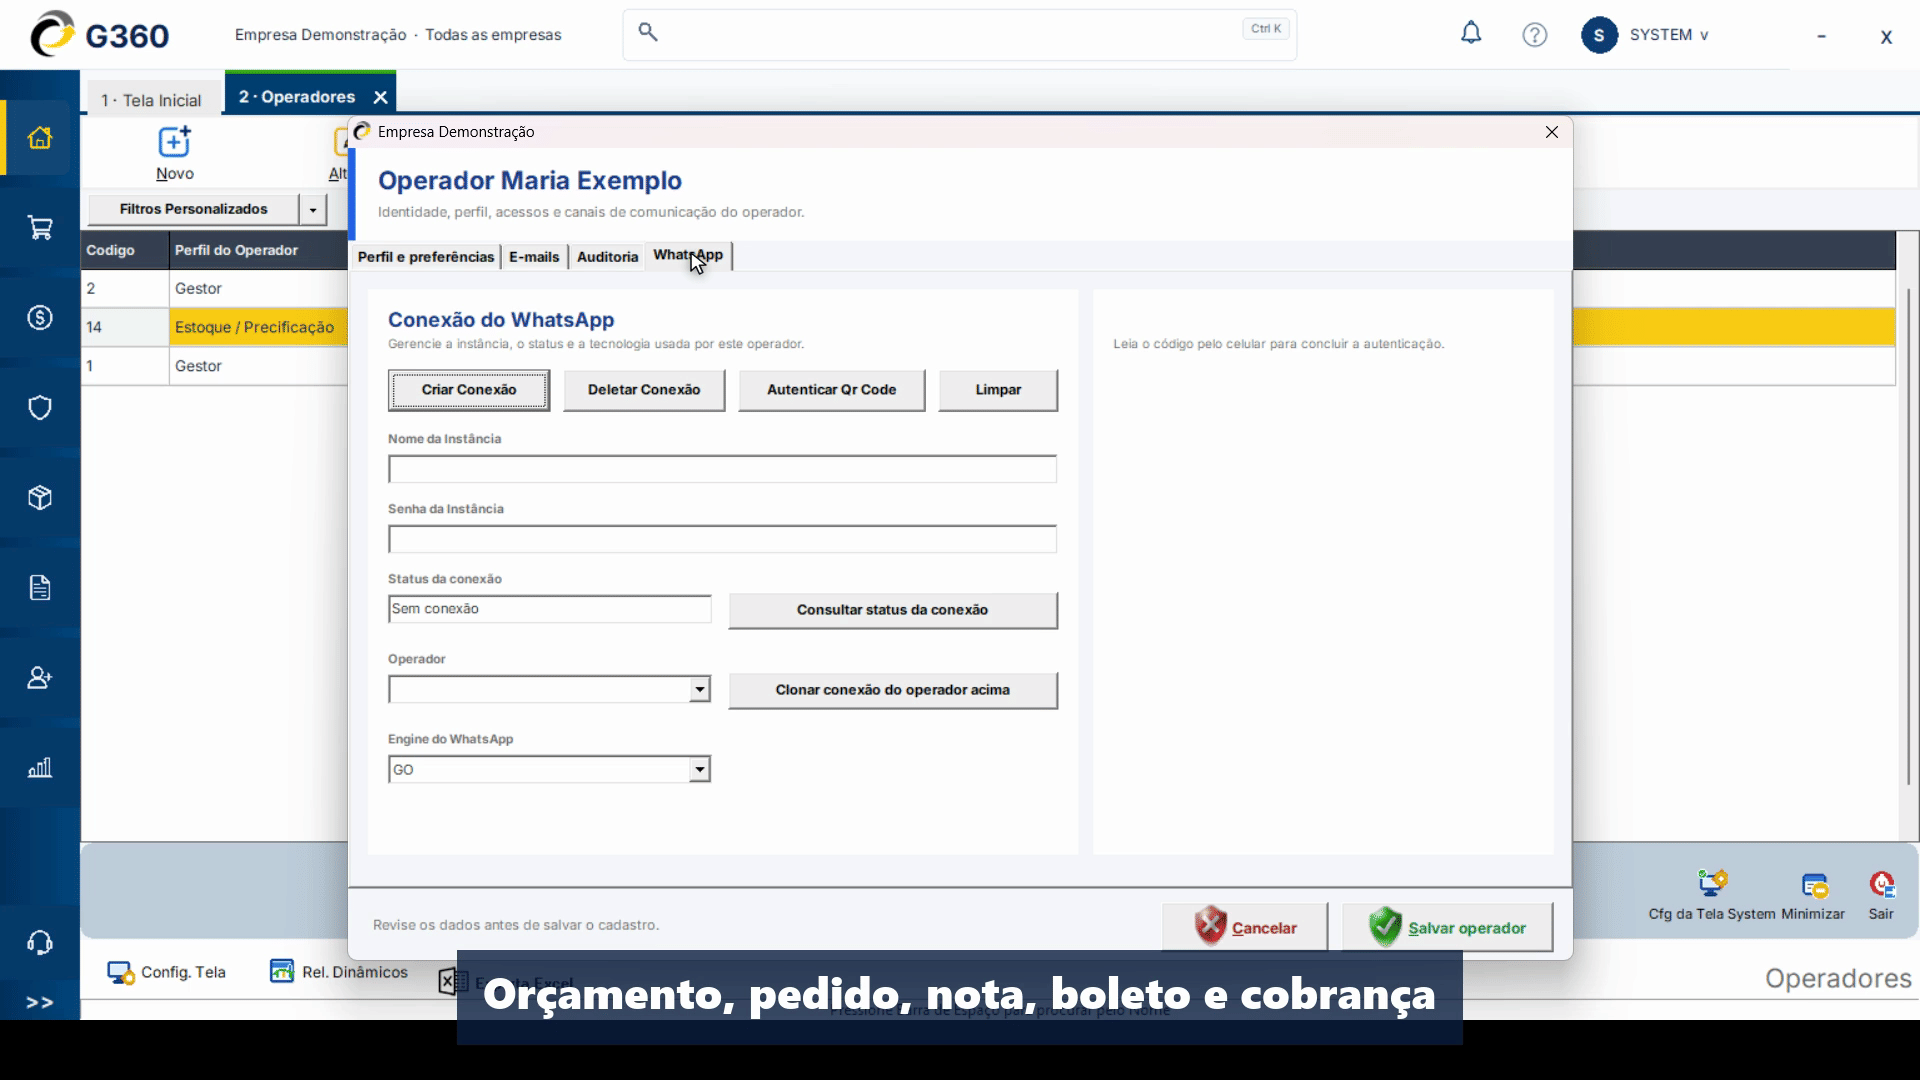Viewport: 1920px width, 1080px height.
Task: Click the S user avatar
Action: point(1599,35)
